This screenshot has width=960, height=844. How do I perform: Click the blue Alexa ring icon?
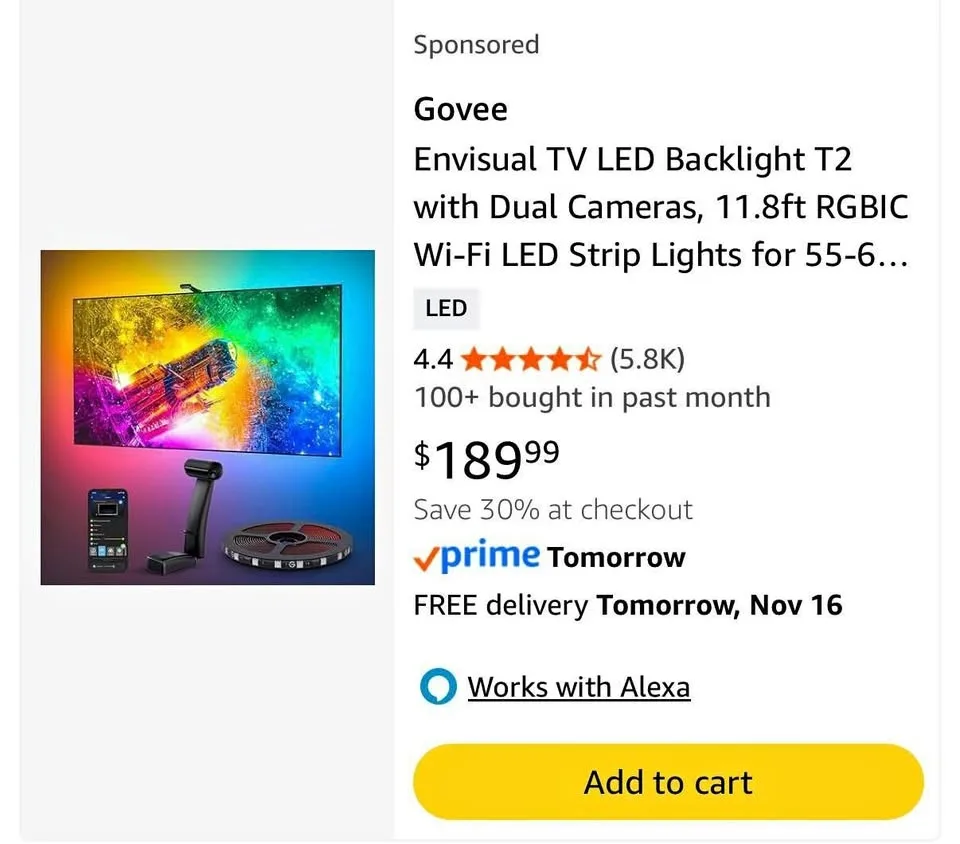point(437,688)
